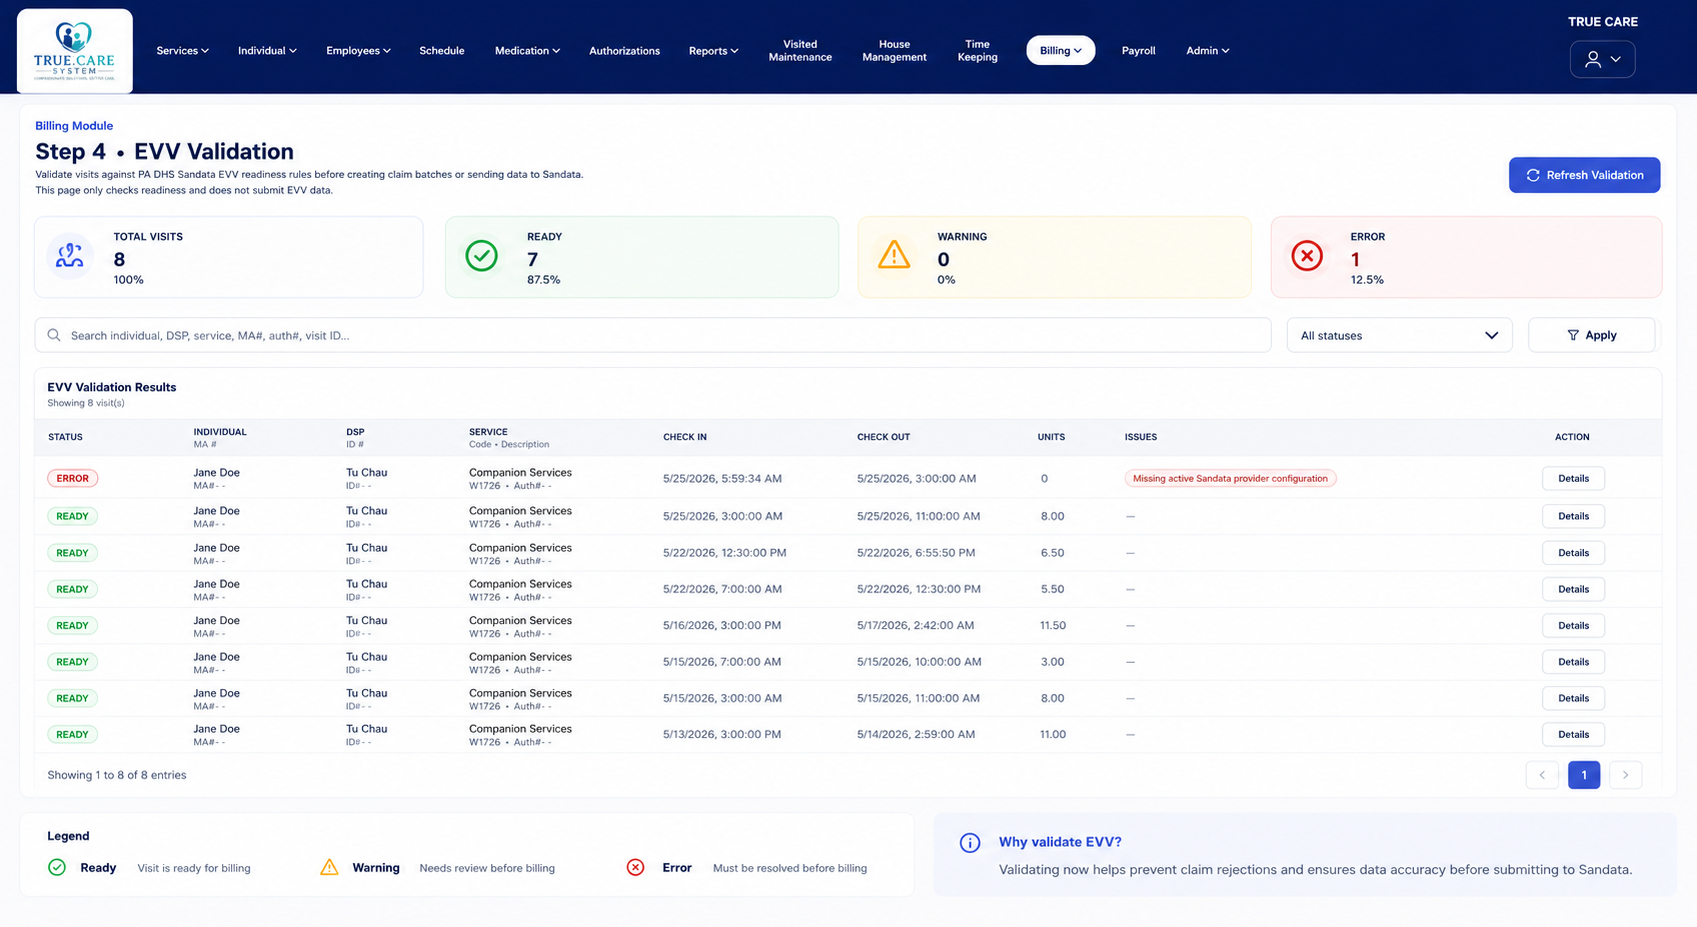This screenshot has width=1697, height=927.
Task: Click the green Ready checkmark card icon
Action: click(481, 256)
